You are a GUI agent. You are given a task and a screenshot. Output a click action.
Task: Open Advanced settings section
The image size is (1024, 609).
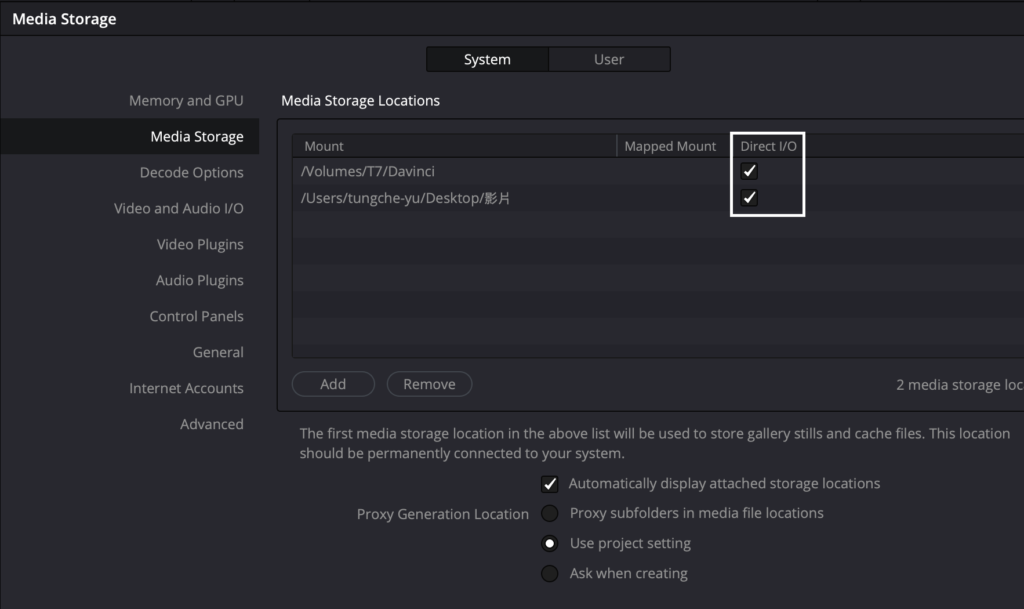click(211, 424)
